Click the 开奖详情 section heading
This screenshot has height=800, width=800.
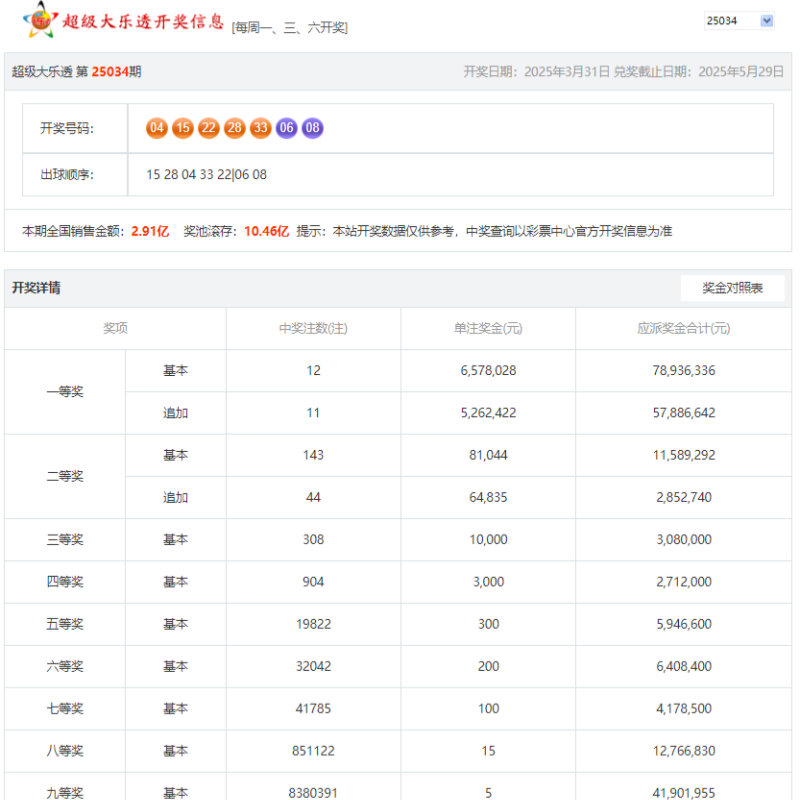pos(36,288)
